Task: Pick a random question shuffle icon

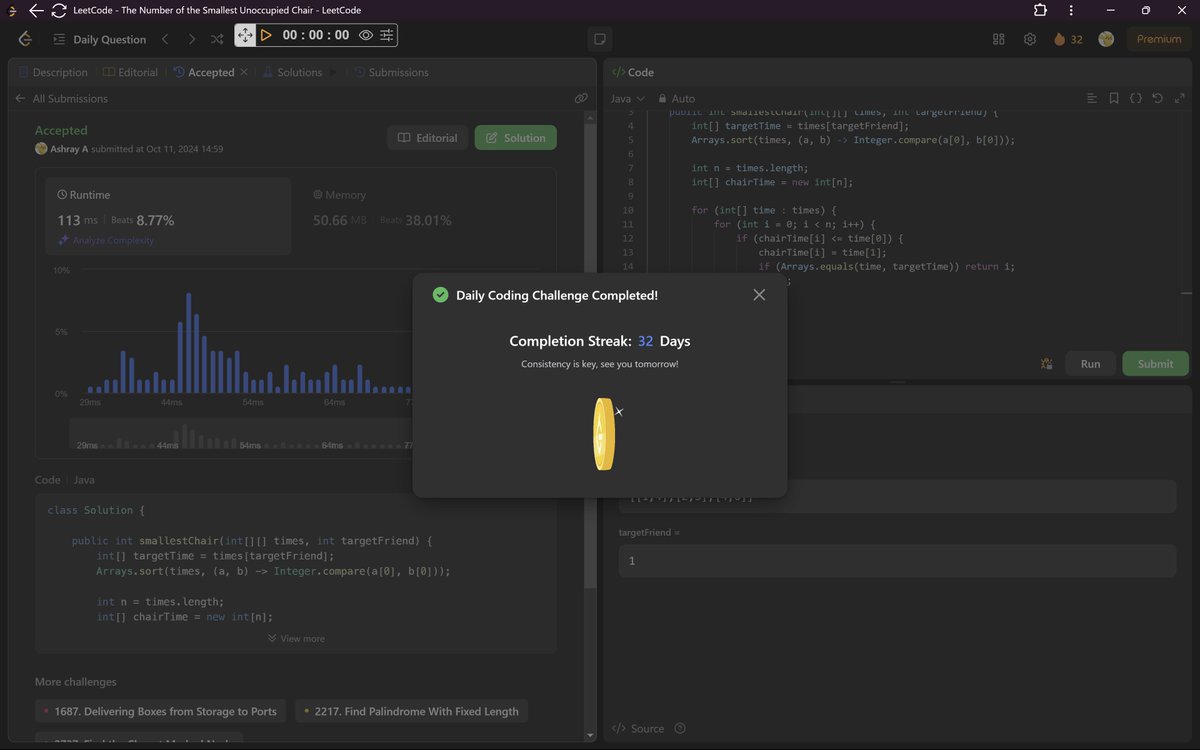Action: tap(217, 39)
